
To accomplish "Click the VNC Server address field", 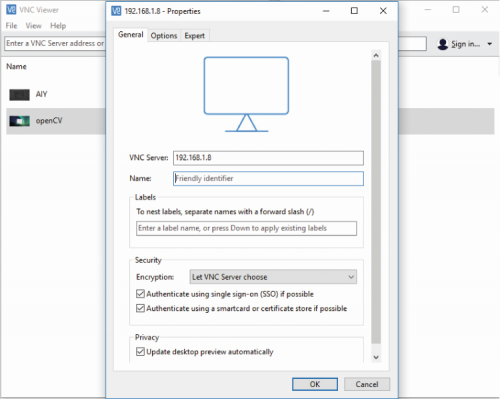I will tap(268, 158).
